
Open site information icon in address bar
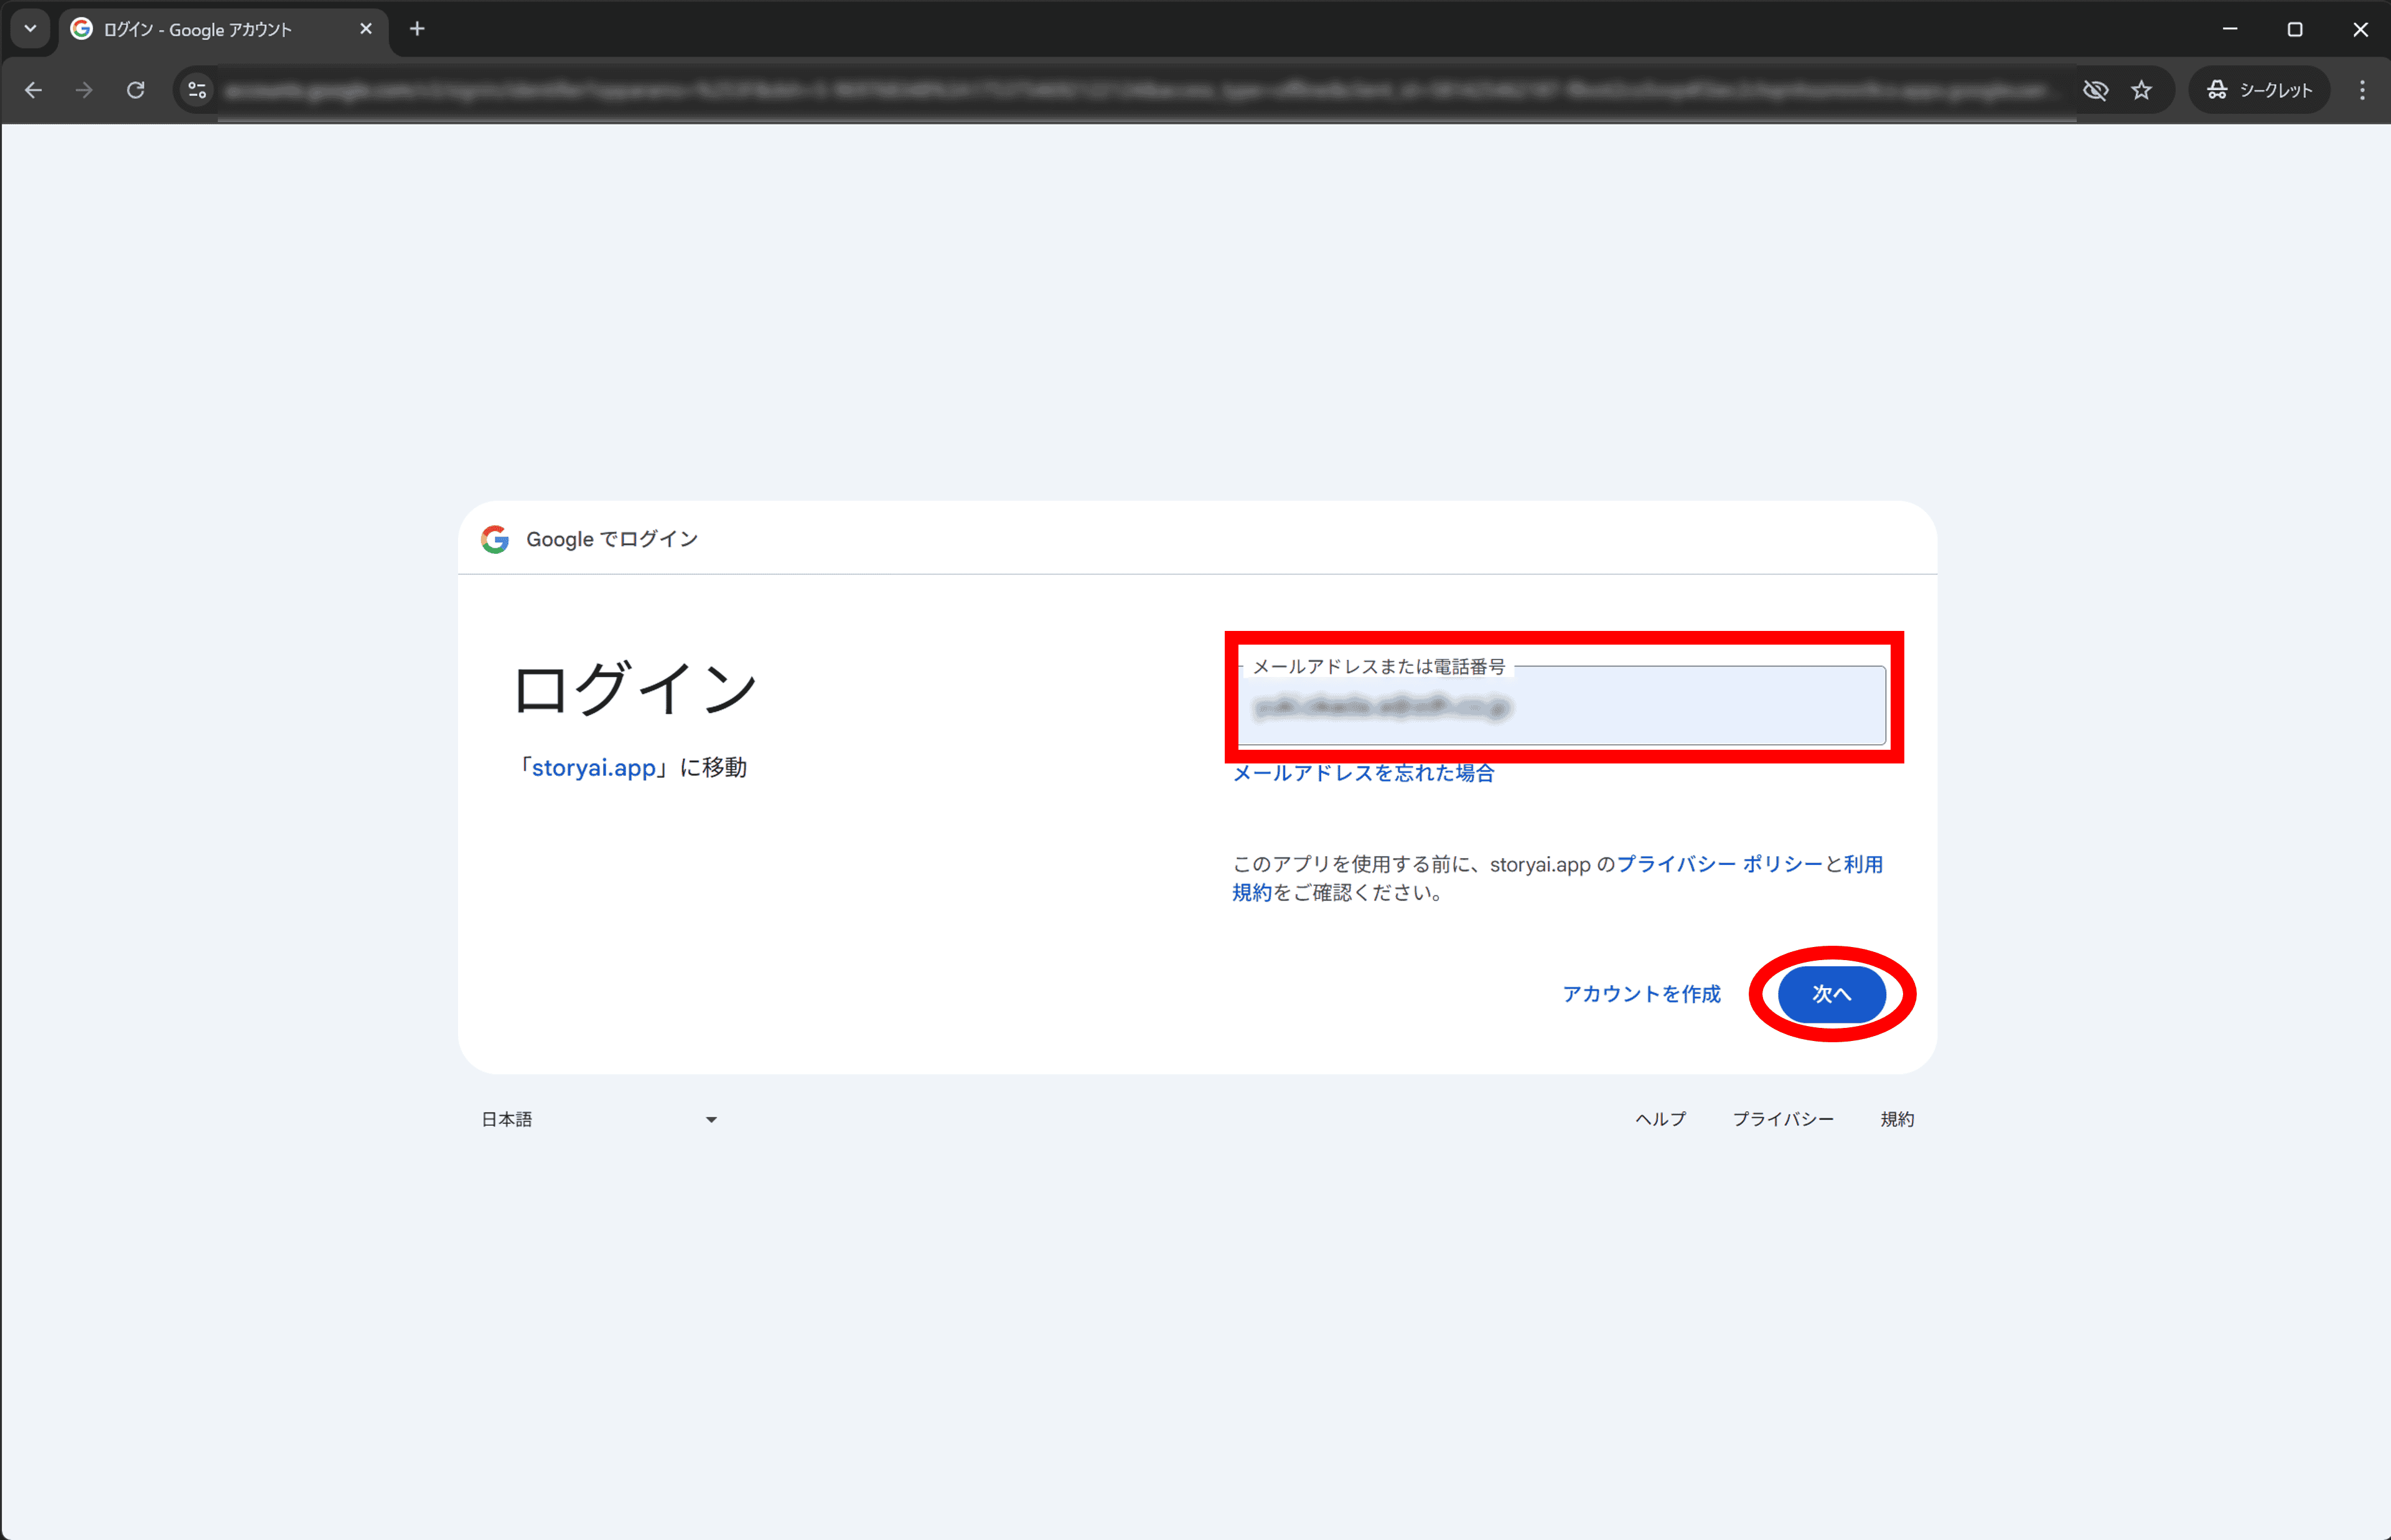click(x=197, y=90)
